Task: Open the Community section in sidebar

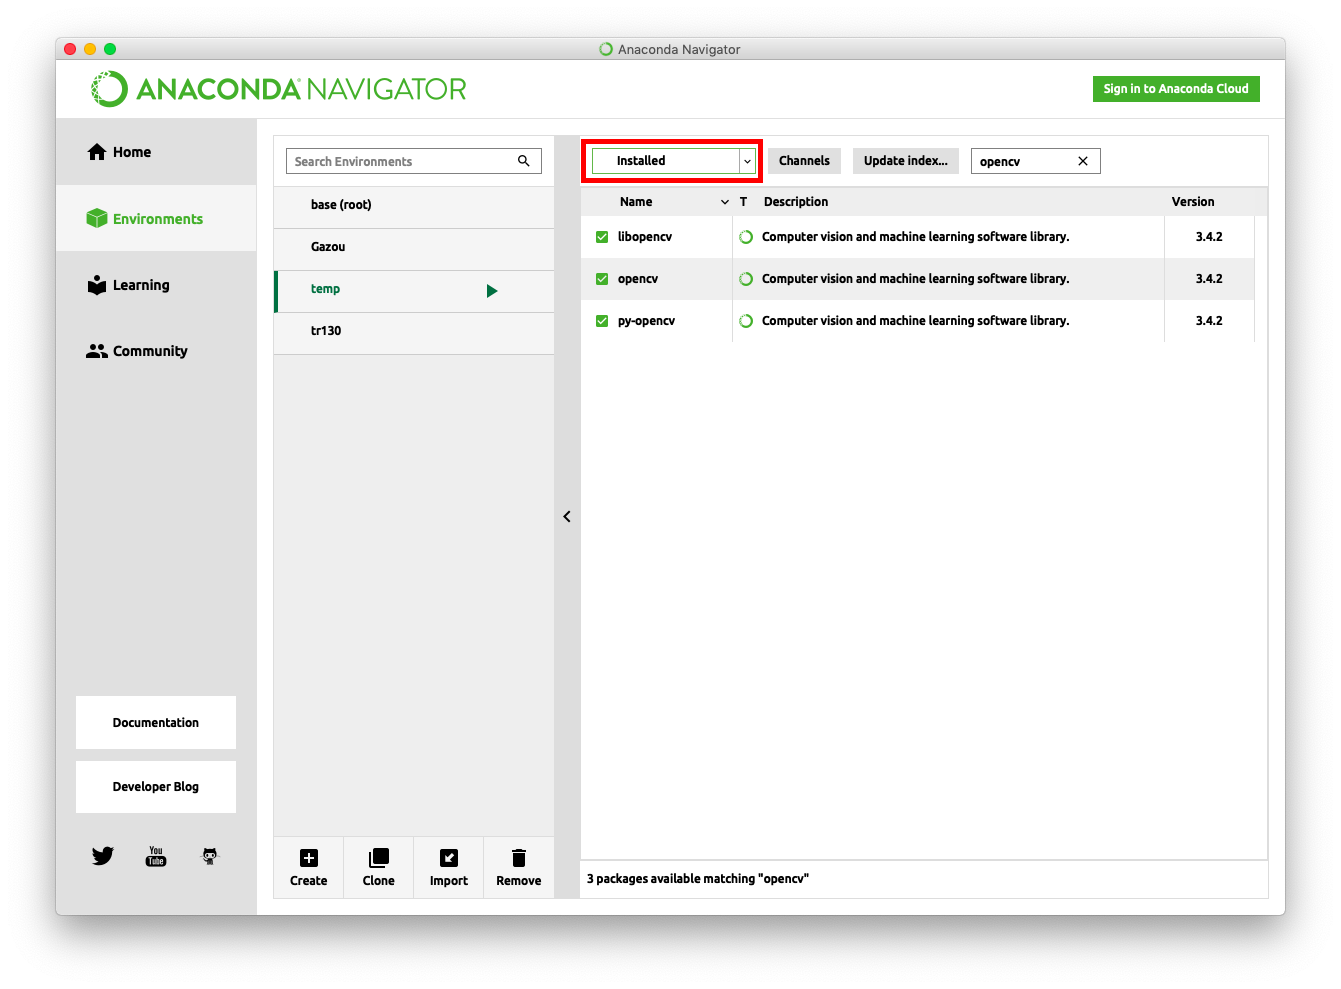Action: [156, 351]
